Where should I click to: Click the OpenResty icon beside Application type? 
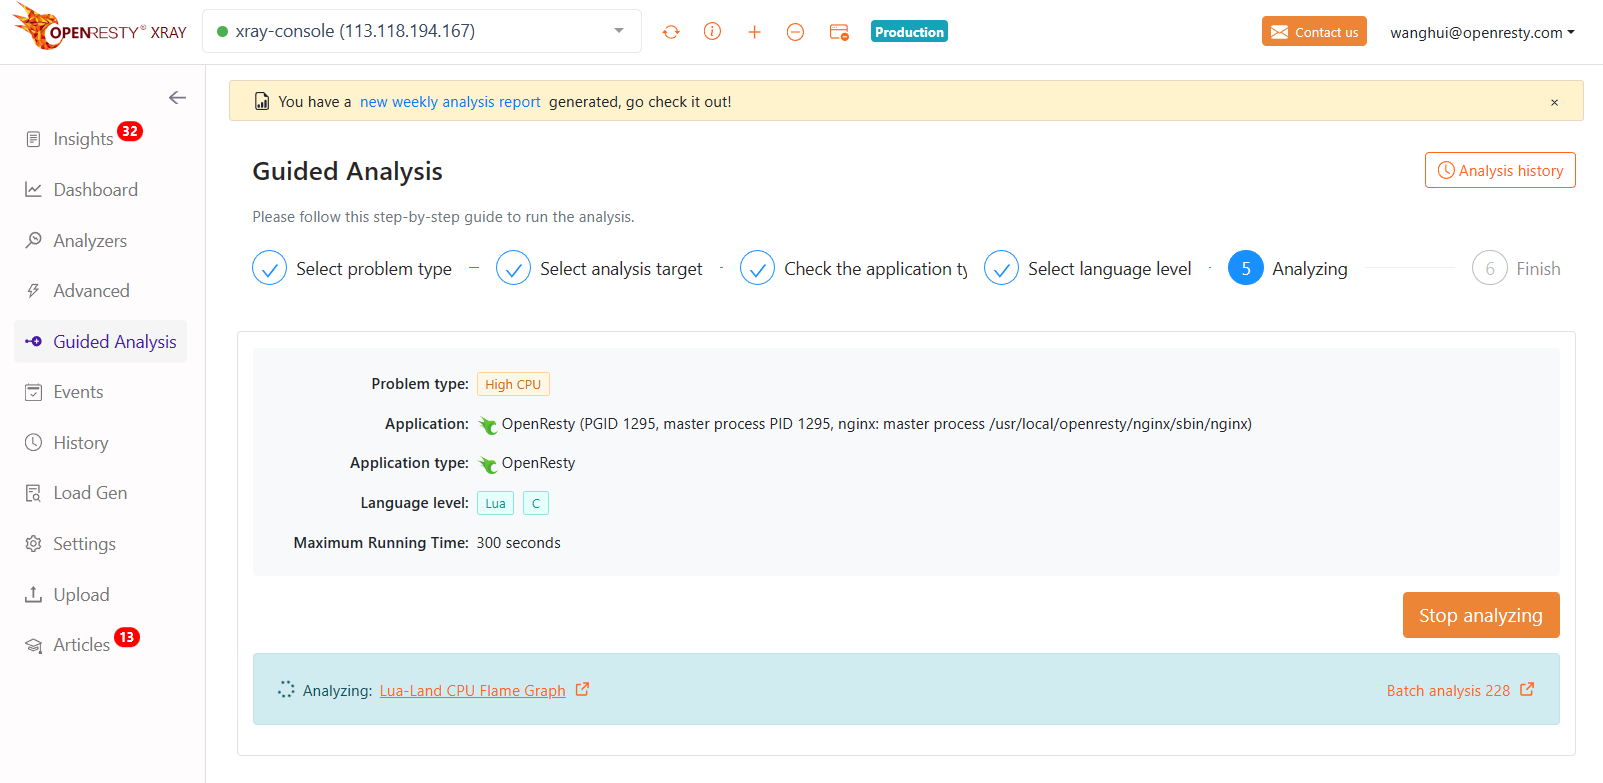click(487, 464)
